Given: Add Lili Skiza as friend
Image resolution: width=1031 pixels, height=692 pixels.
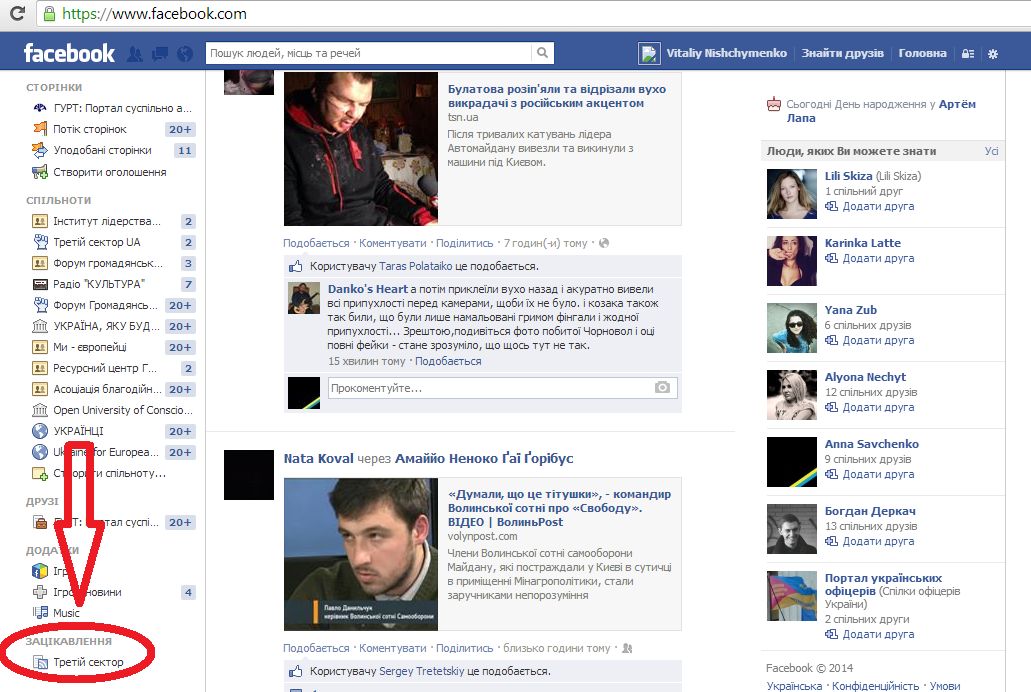Looking at the screenshot, I should pyautogui.click(x=870, y=206).
